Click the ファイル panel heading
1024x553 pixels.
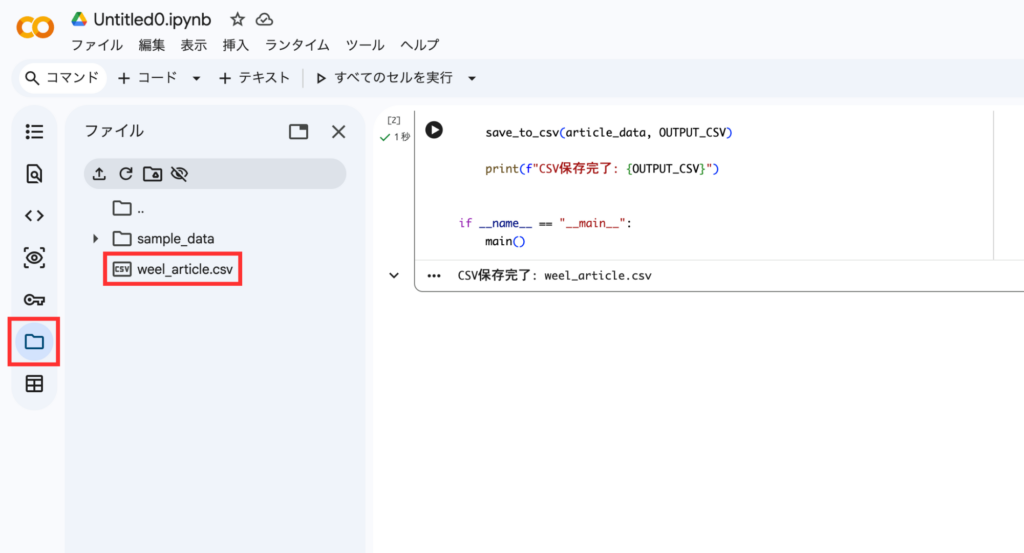tap(114, 131)
